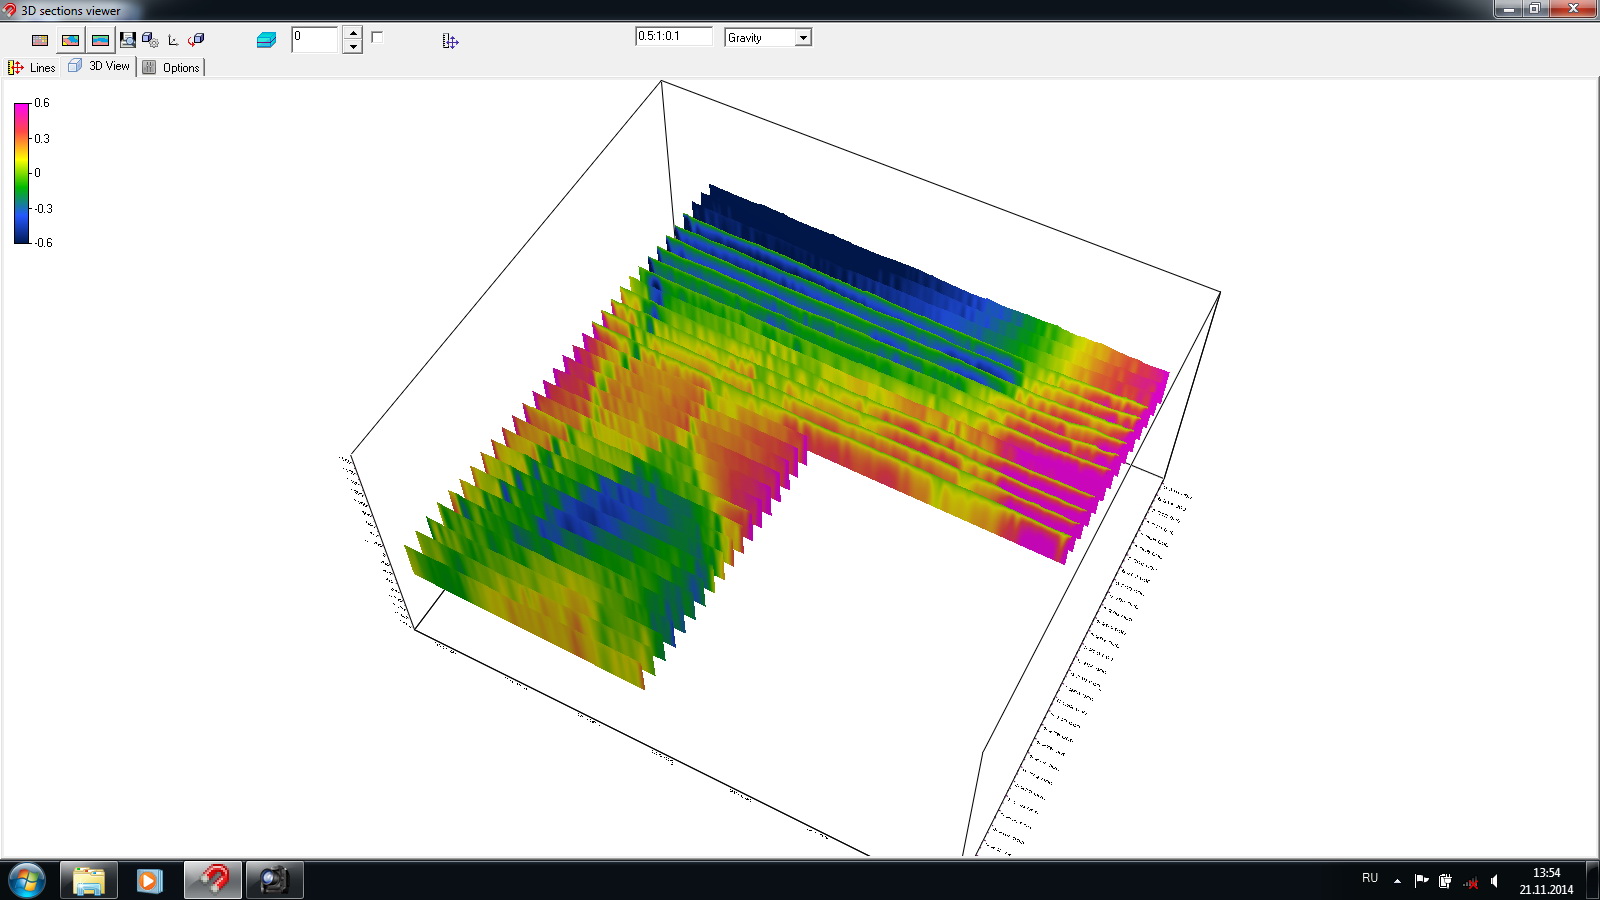The height and width of the screenshot is (900, 1600).
Task: Switch to the Lines tab
Action: (x=32, y=67)
